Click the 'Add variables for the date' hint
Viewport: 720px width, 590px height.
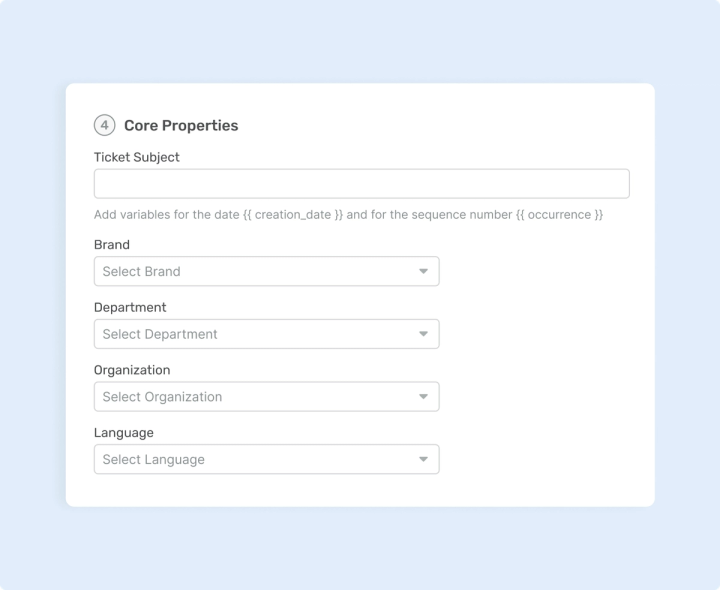[167, 215]
